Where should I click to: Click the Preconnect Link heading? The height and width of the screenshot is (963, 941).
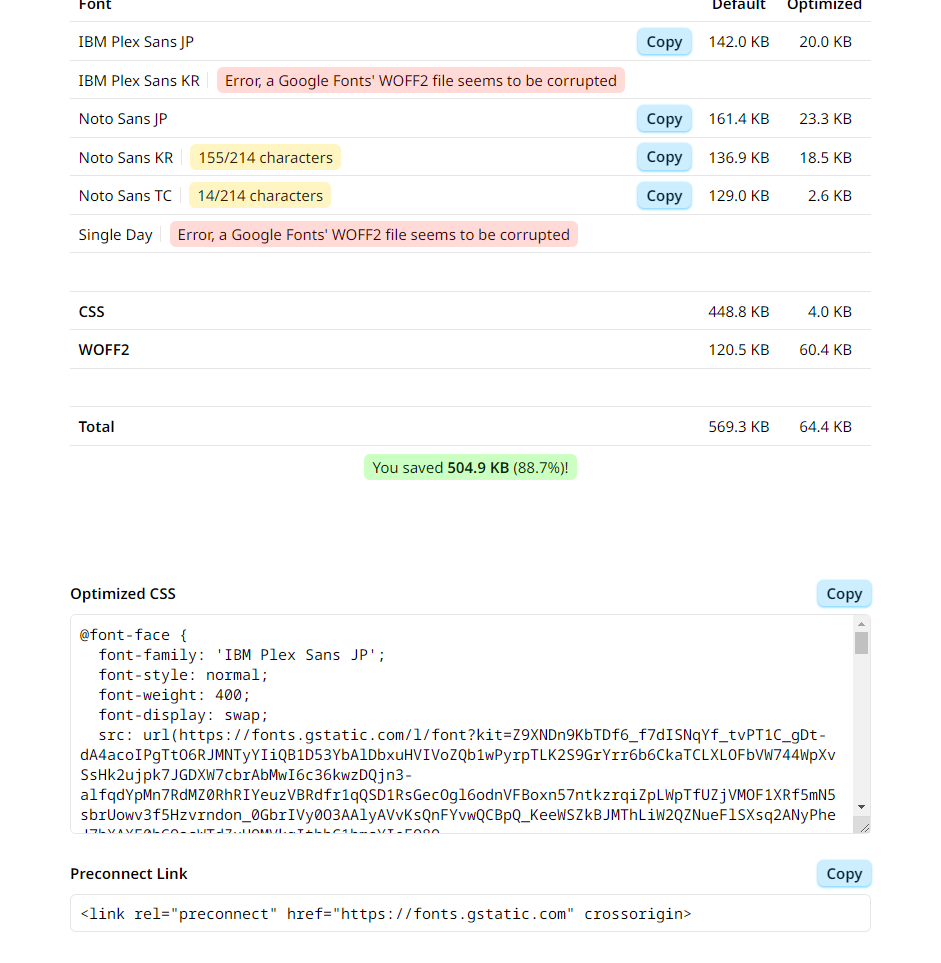coord(129,874)
